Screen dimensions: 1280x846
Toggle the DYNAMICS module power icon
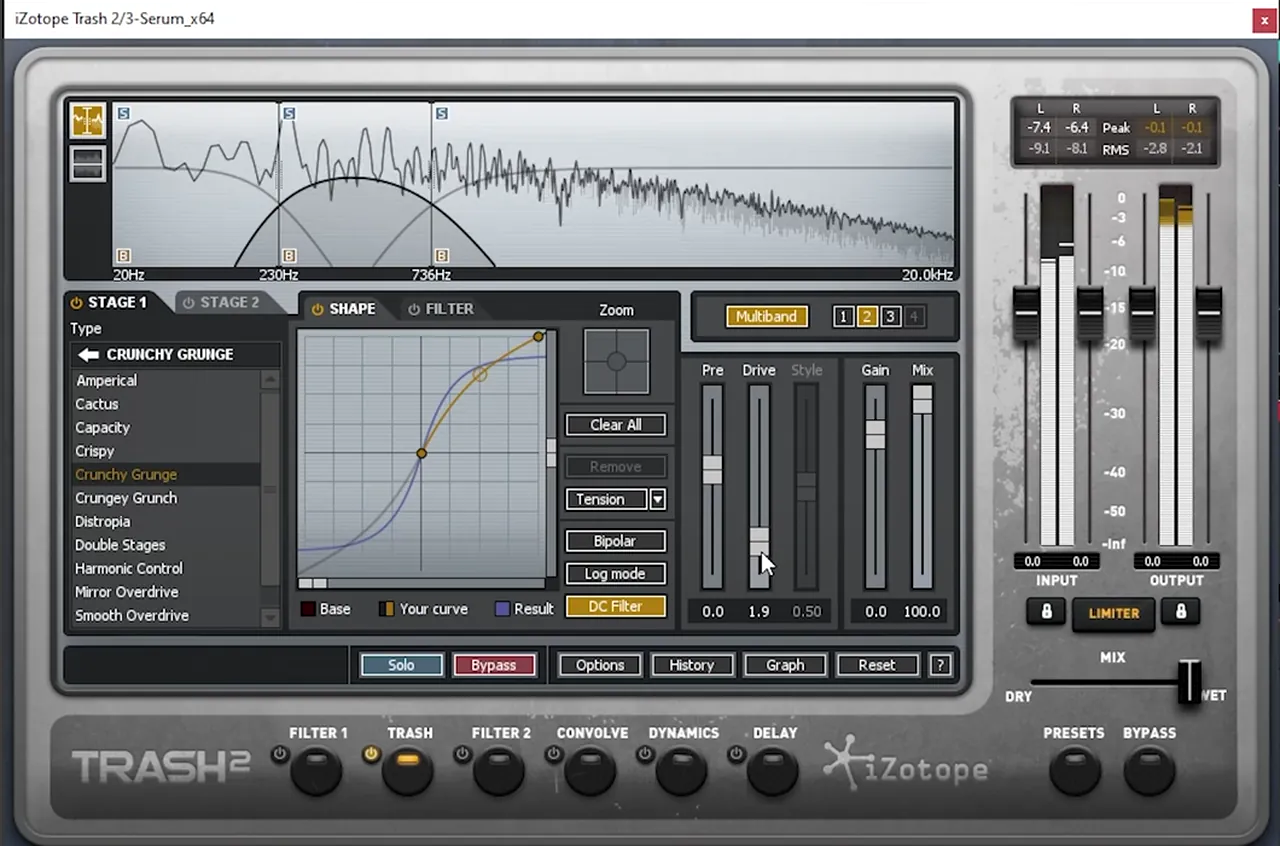[645, 754]
